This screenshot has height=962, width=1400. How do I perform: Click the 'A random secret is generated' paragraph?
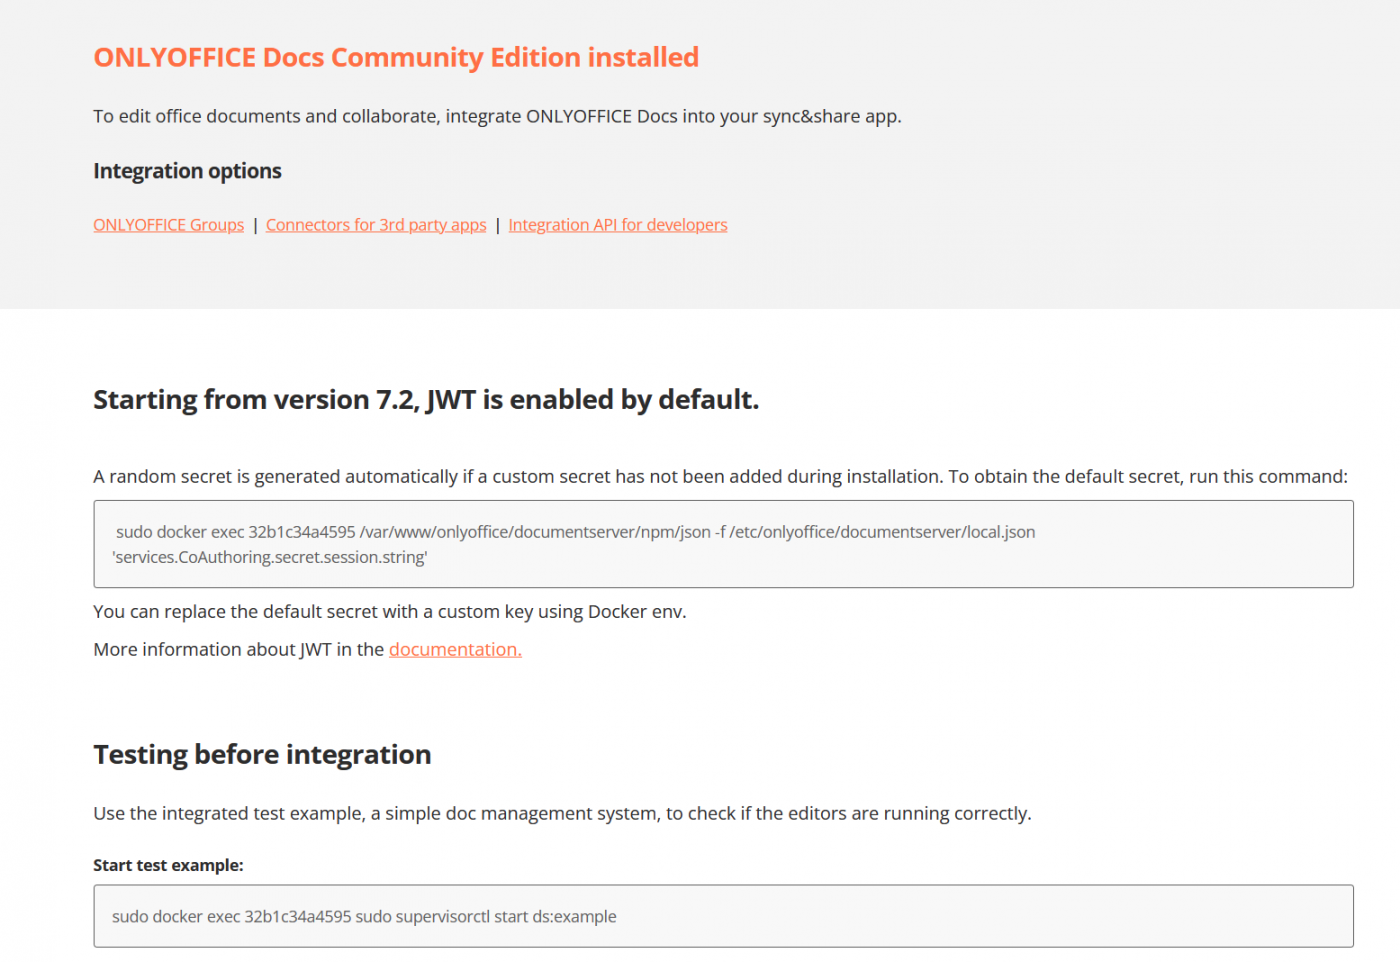click(720, 477)
